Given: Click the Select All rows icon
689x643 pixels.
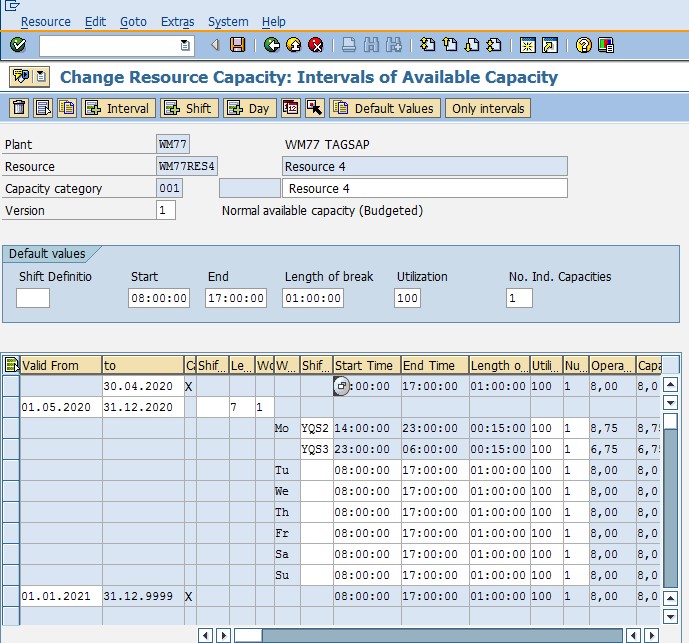Looking at the screenshot, I should pos(43,108).
